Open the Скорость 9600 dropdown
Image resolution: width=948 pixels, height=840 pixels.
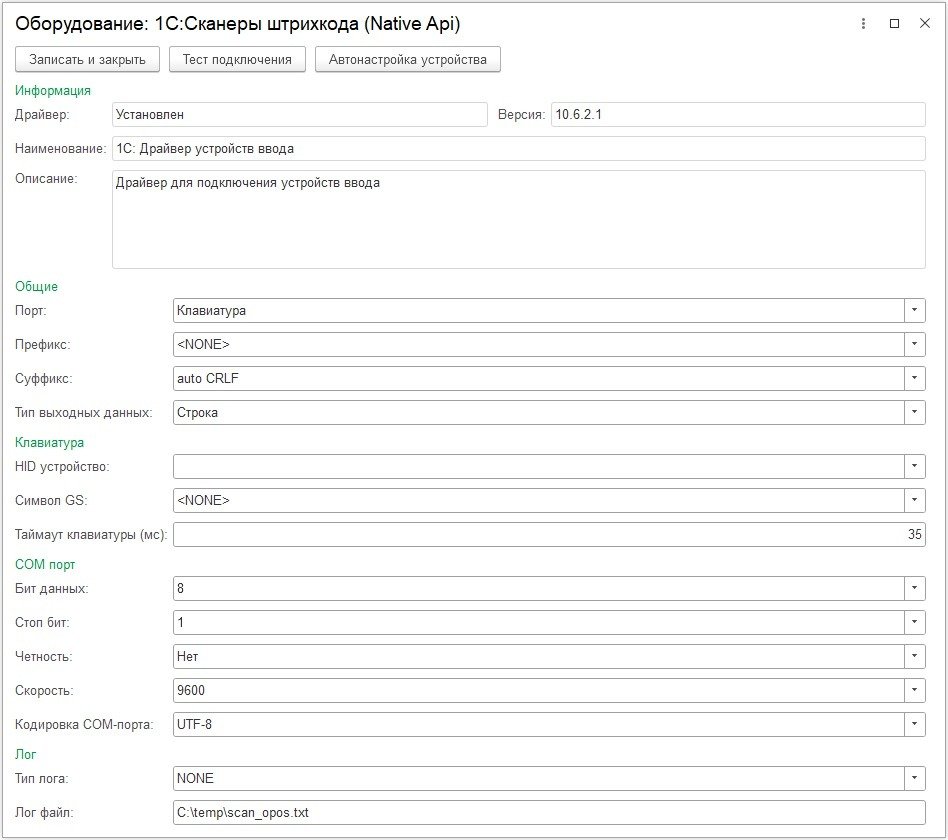[914, 690]
